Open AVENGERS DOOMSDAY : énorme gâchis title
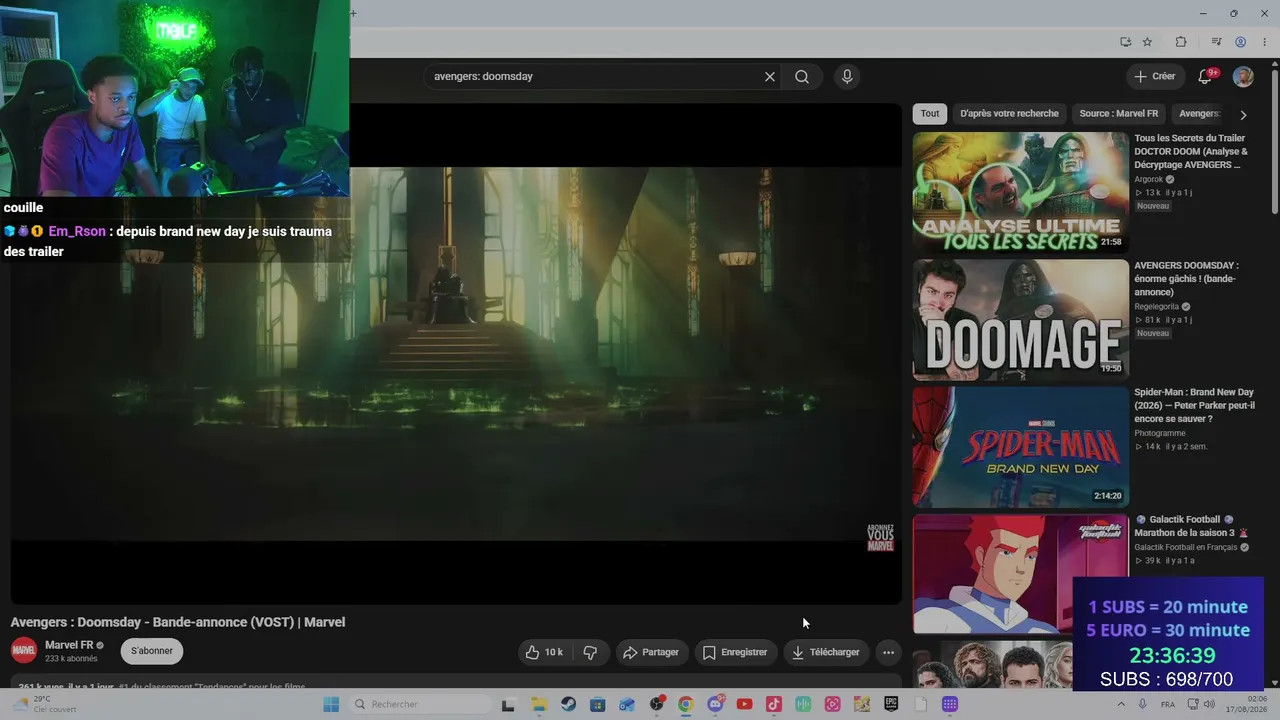This screenshot has height=720, width=1280. [1187, 279]
